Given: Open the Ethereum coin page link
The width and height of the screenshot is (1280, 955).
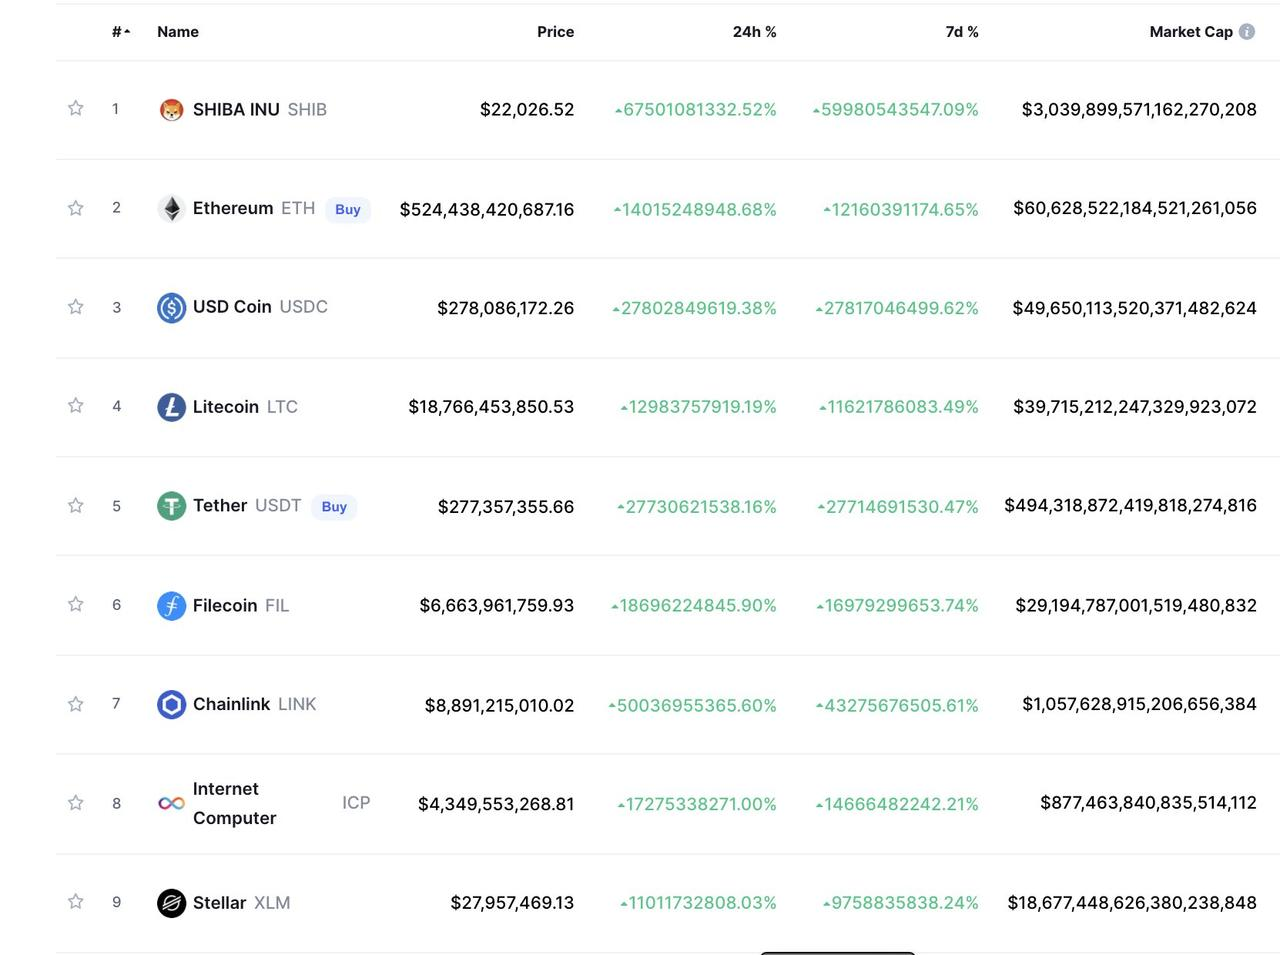Looking at the screenshot, I should coord(233,208).
